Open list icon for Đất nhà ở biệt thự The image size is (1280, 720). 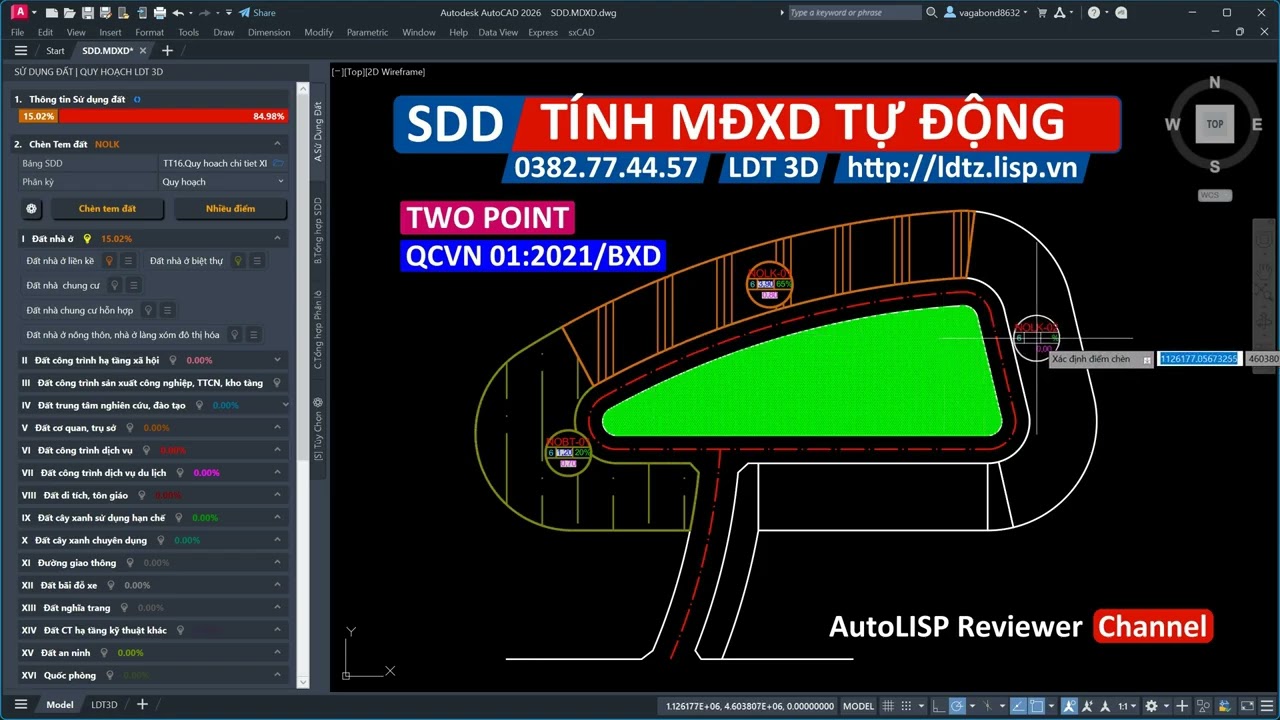tap(257, 261)
